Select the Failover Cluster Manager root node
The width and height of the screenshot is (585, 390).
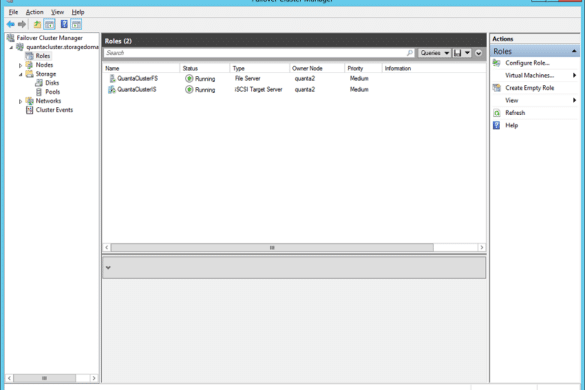coord(49,38)
